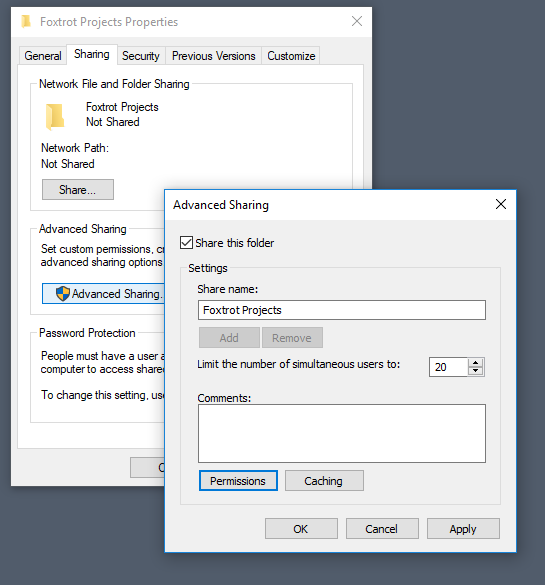This screenshot has width=545, height=585.
Task: Open the Security tab
Action: (141, 56)
